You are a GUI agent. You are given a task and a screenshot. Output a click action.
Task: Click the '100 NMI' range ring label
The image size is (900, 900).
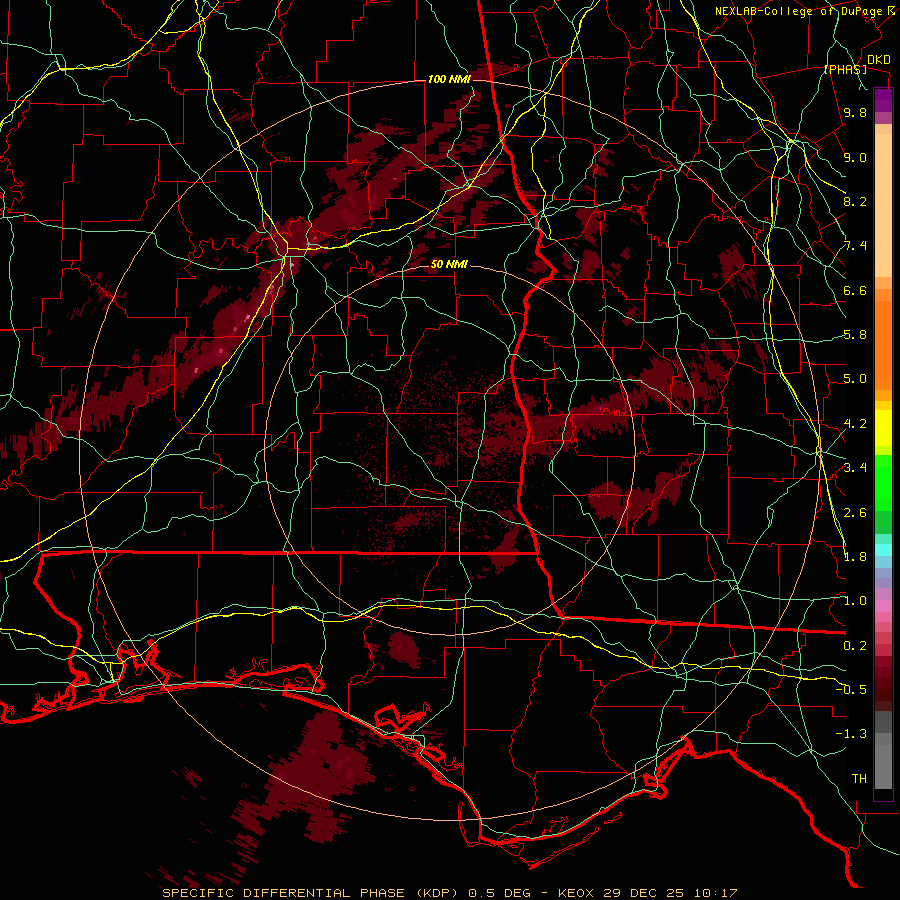pos(449,79)
